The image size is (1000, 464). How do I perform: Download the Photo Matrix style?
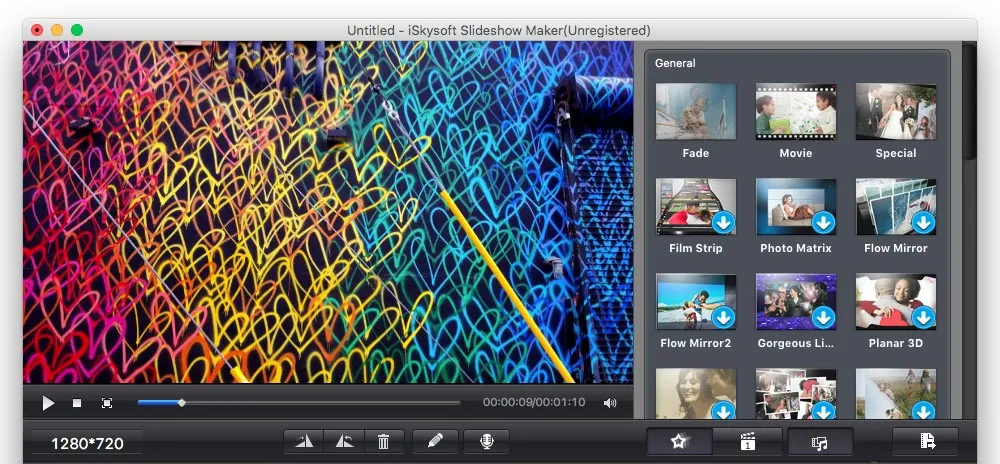tap(823, 222)
